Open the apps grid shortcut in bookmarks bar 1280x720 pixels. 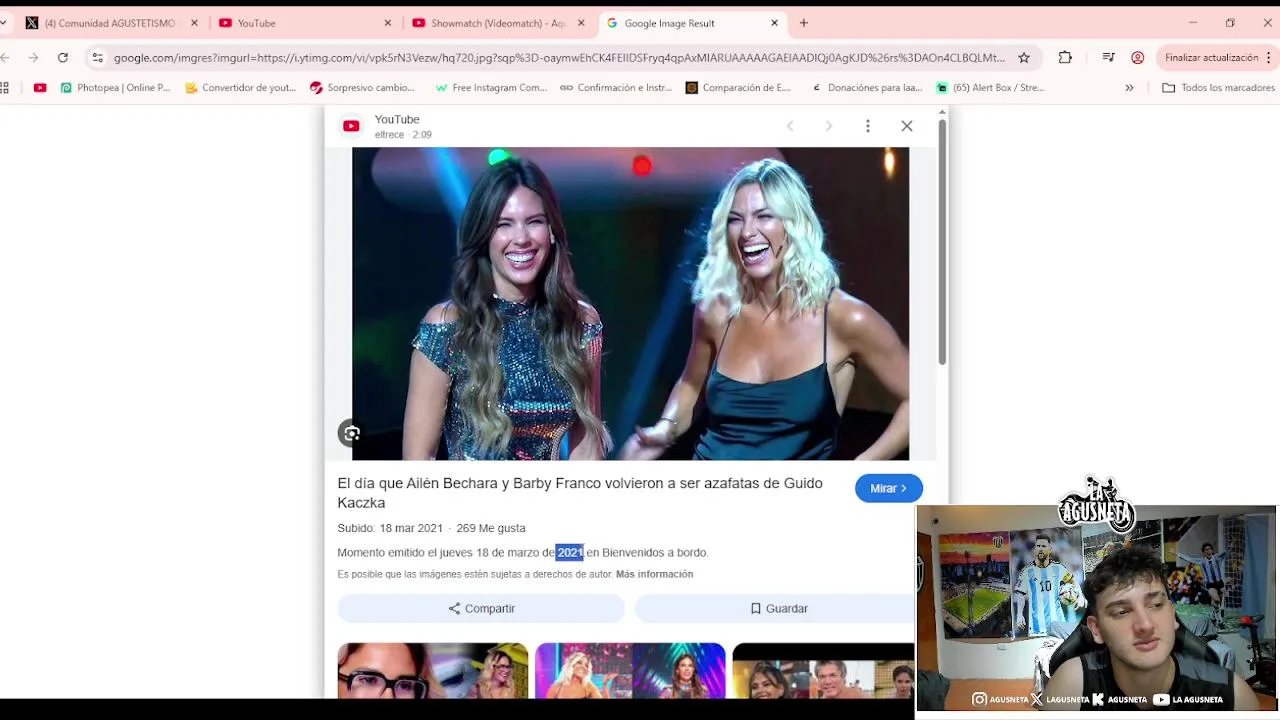point(5,88)
